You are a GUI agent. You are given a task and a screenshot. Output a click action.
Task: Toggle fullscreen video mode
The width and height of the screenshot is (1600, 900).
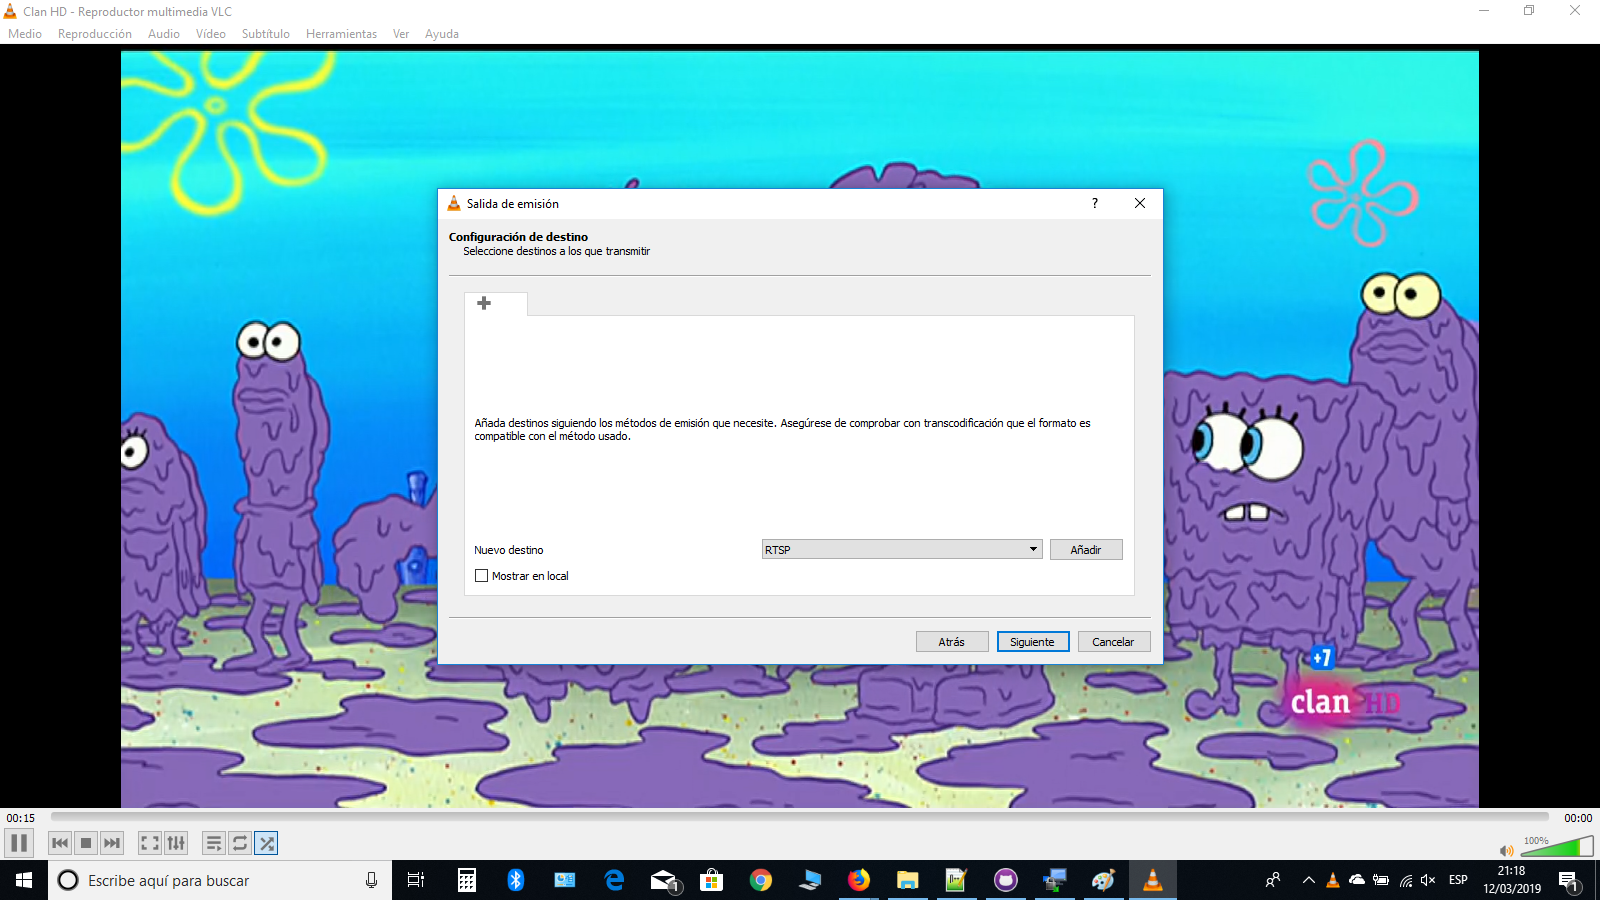[150, 843]
